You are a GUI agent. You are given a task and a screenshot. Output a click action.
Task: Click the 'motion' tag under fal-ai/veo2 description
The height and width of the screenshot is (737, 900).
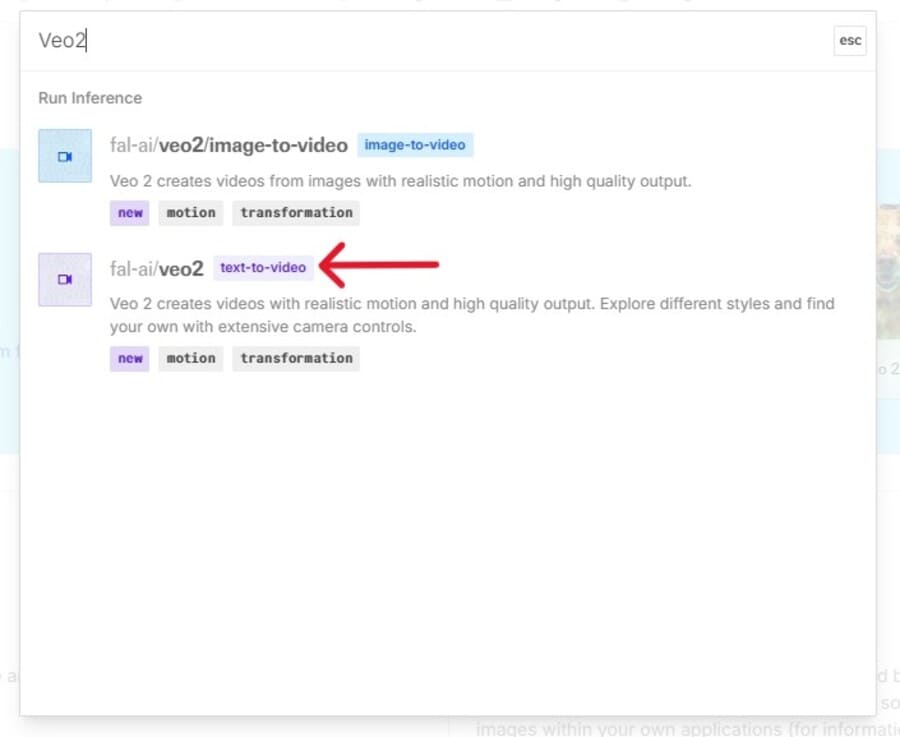pos(191,359)
